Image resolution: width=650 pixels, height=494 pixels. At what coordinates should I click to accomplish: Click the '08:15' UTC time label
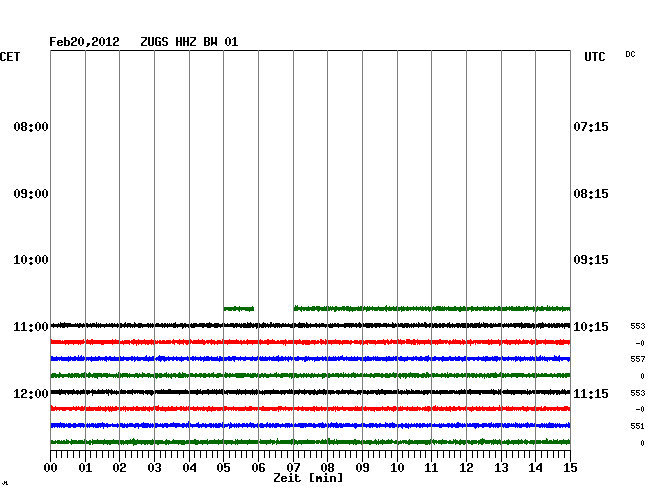pos(591,194)
